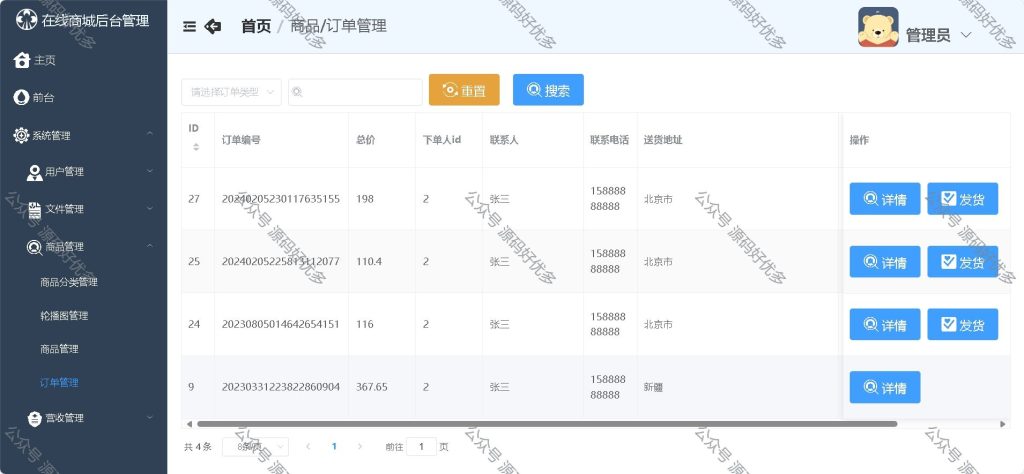View 详情 for order ID 24
The width and height of the screenshot is (1024, 474).
click(x=885, y=324)
